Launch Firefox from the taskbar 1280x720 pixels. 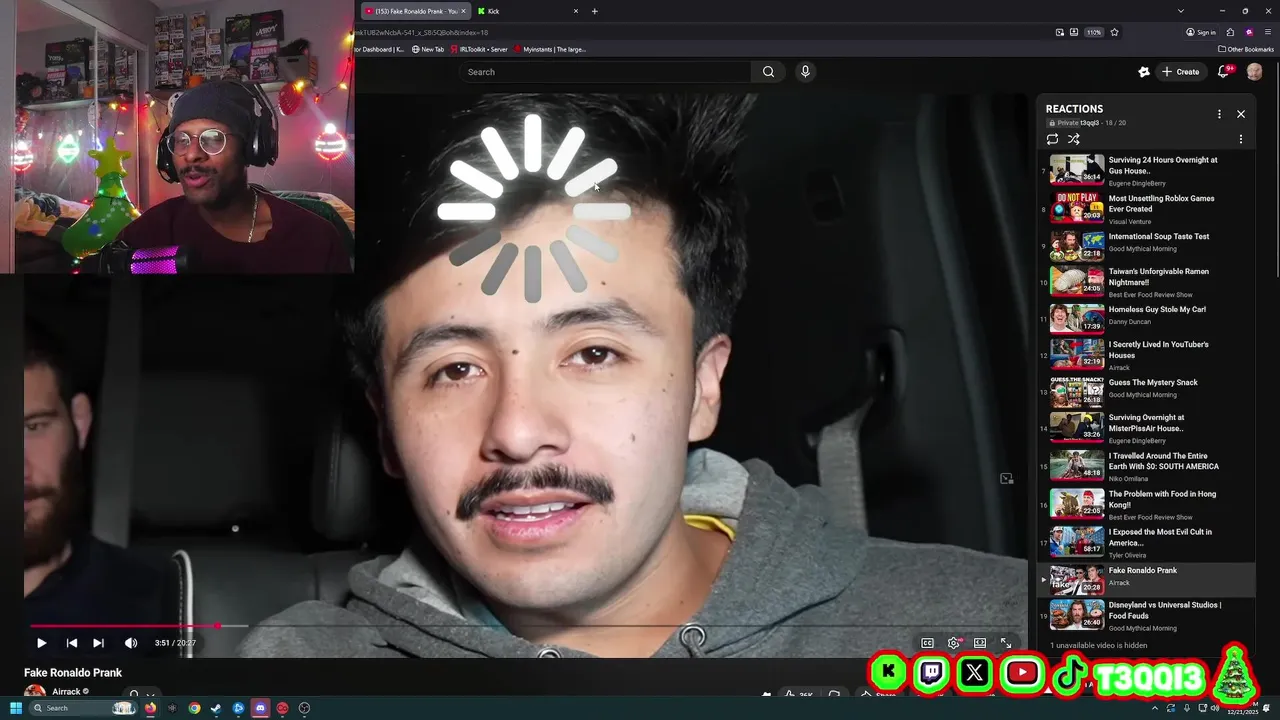click(150, 708)
